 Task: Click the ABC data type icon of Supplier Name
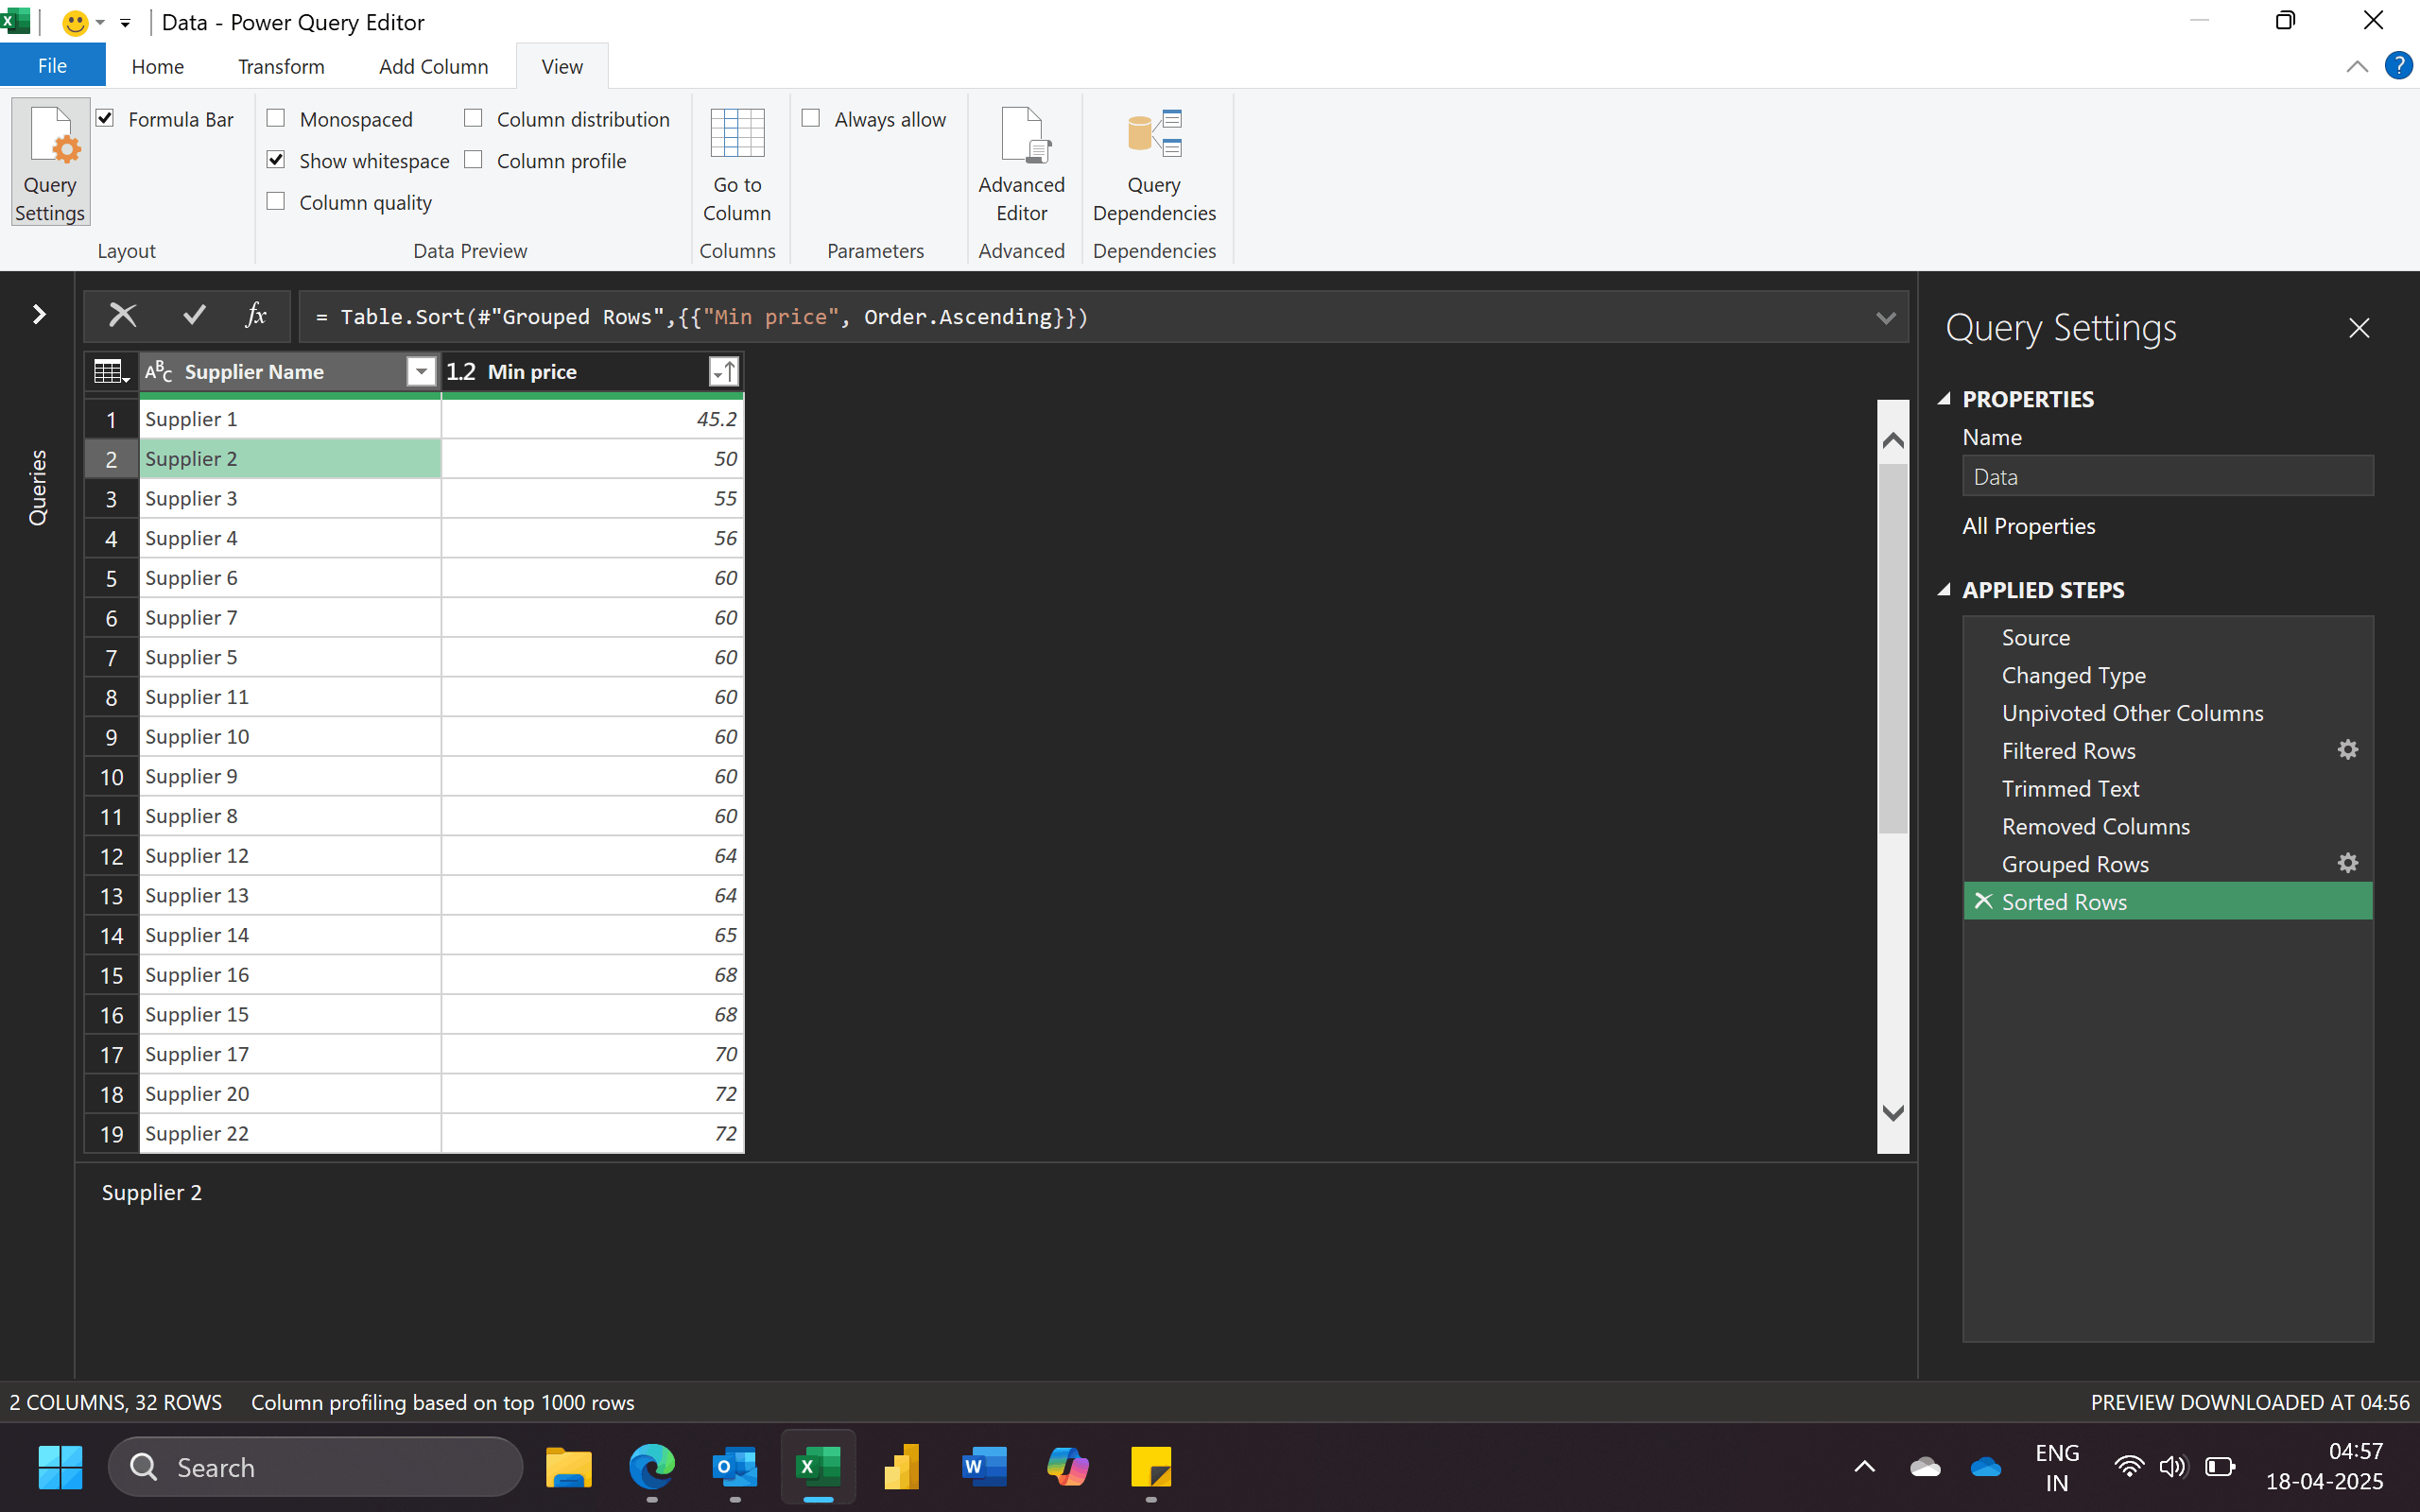pyautogui.click(x=159, y=372)
